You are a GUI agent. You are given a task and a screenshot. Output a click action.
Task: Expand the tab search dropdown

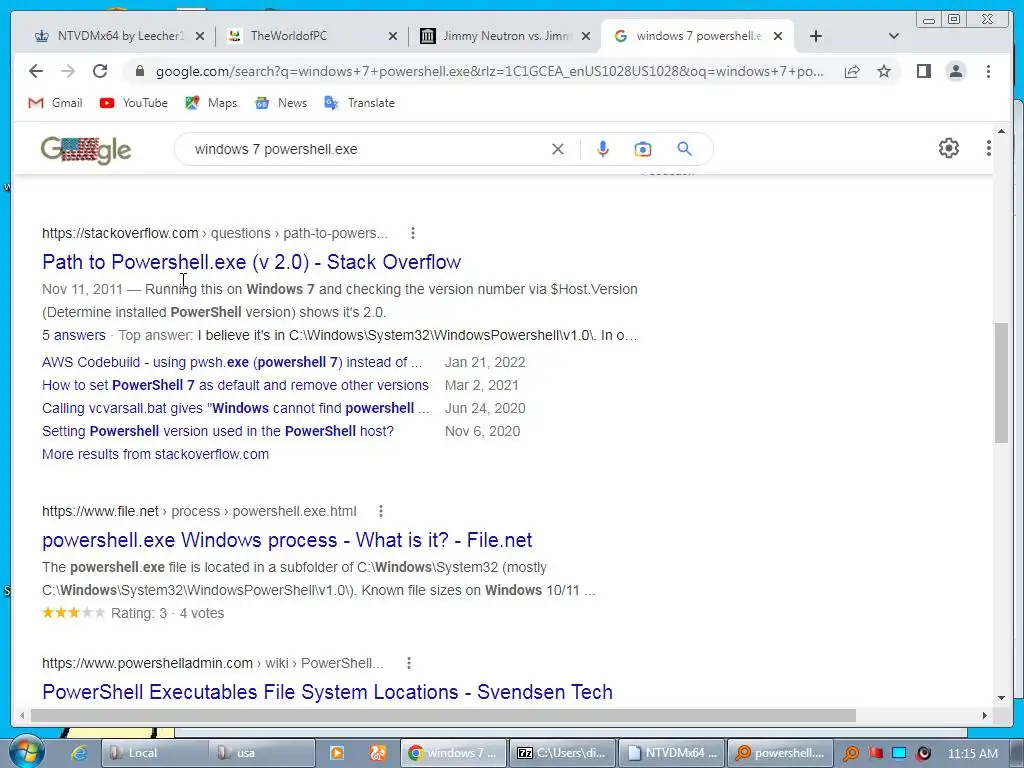pos(893,36)
